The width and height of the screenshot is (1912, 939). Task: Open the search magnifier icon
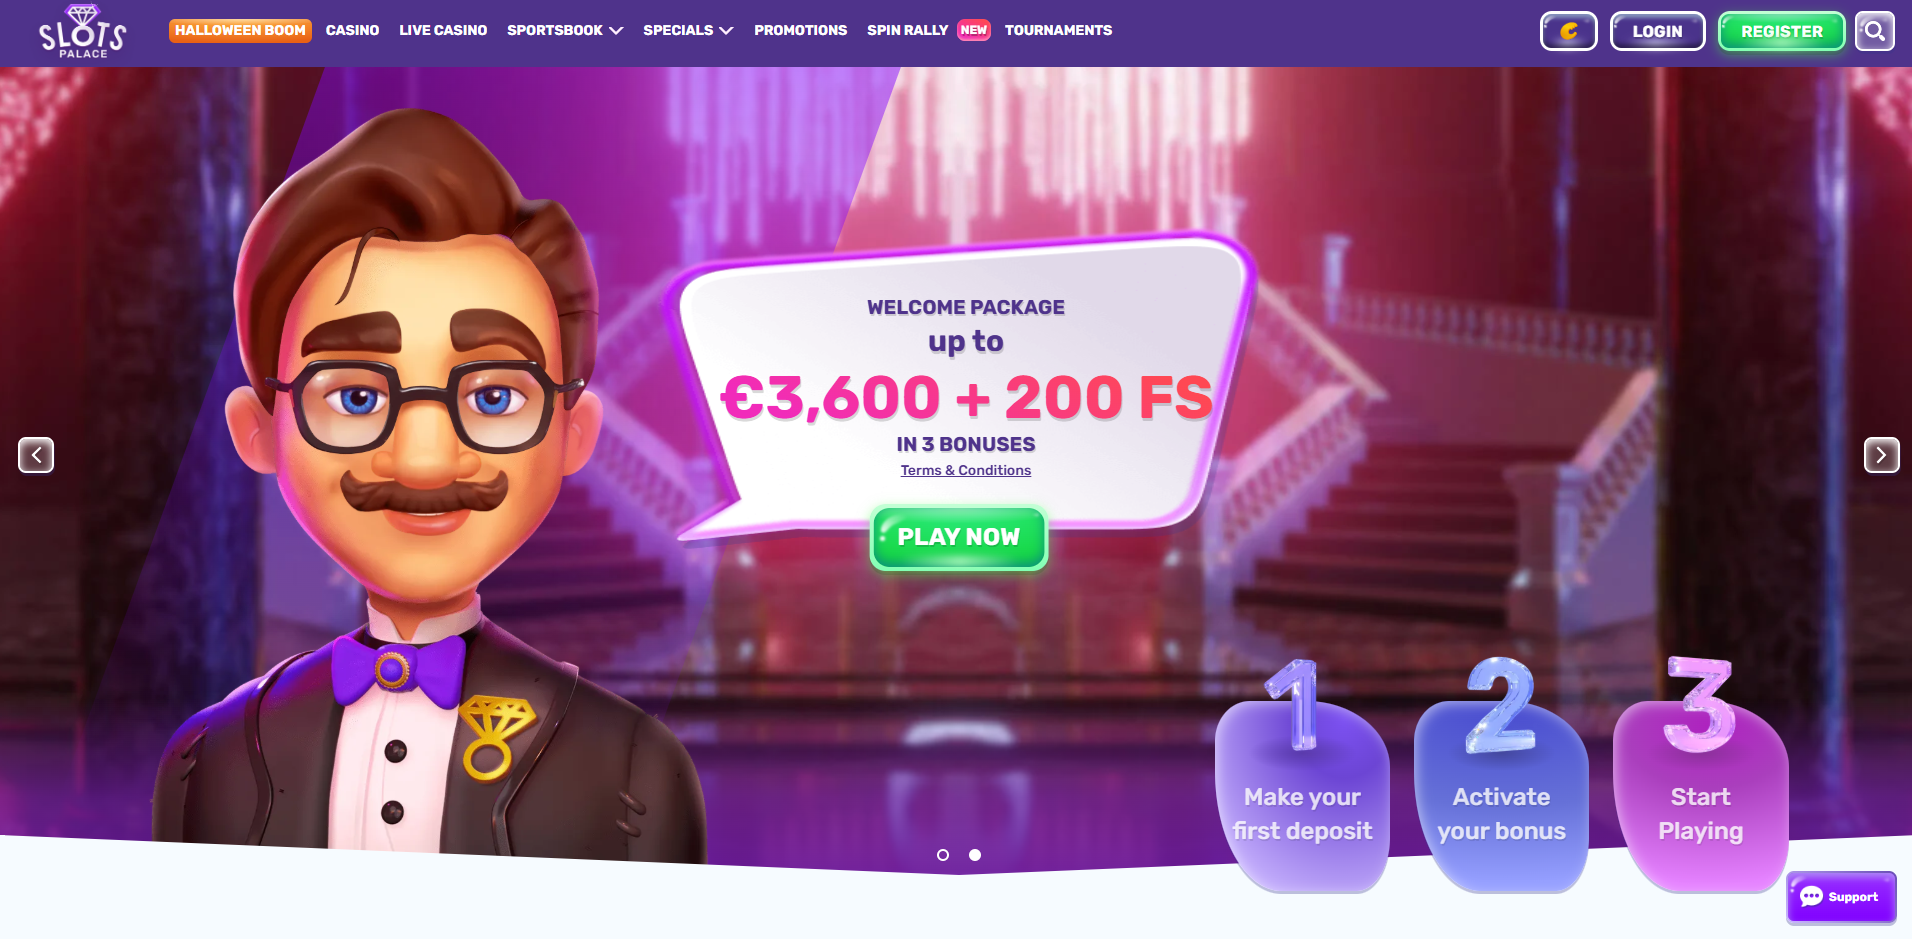(1875, 31)
